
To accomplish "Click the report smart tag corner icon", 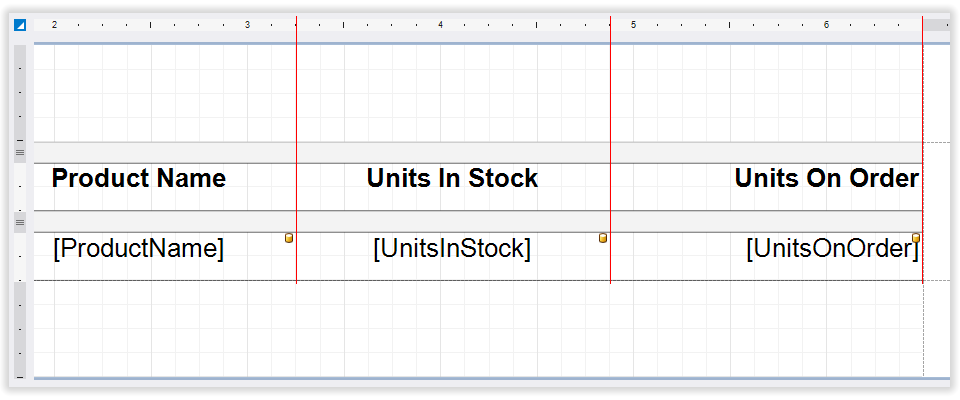I will [x=19, y=25].
